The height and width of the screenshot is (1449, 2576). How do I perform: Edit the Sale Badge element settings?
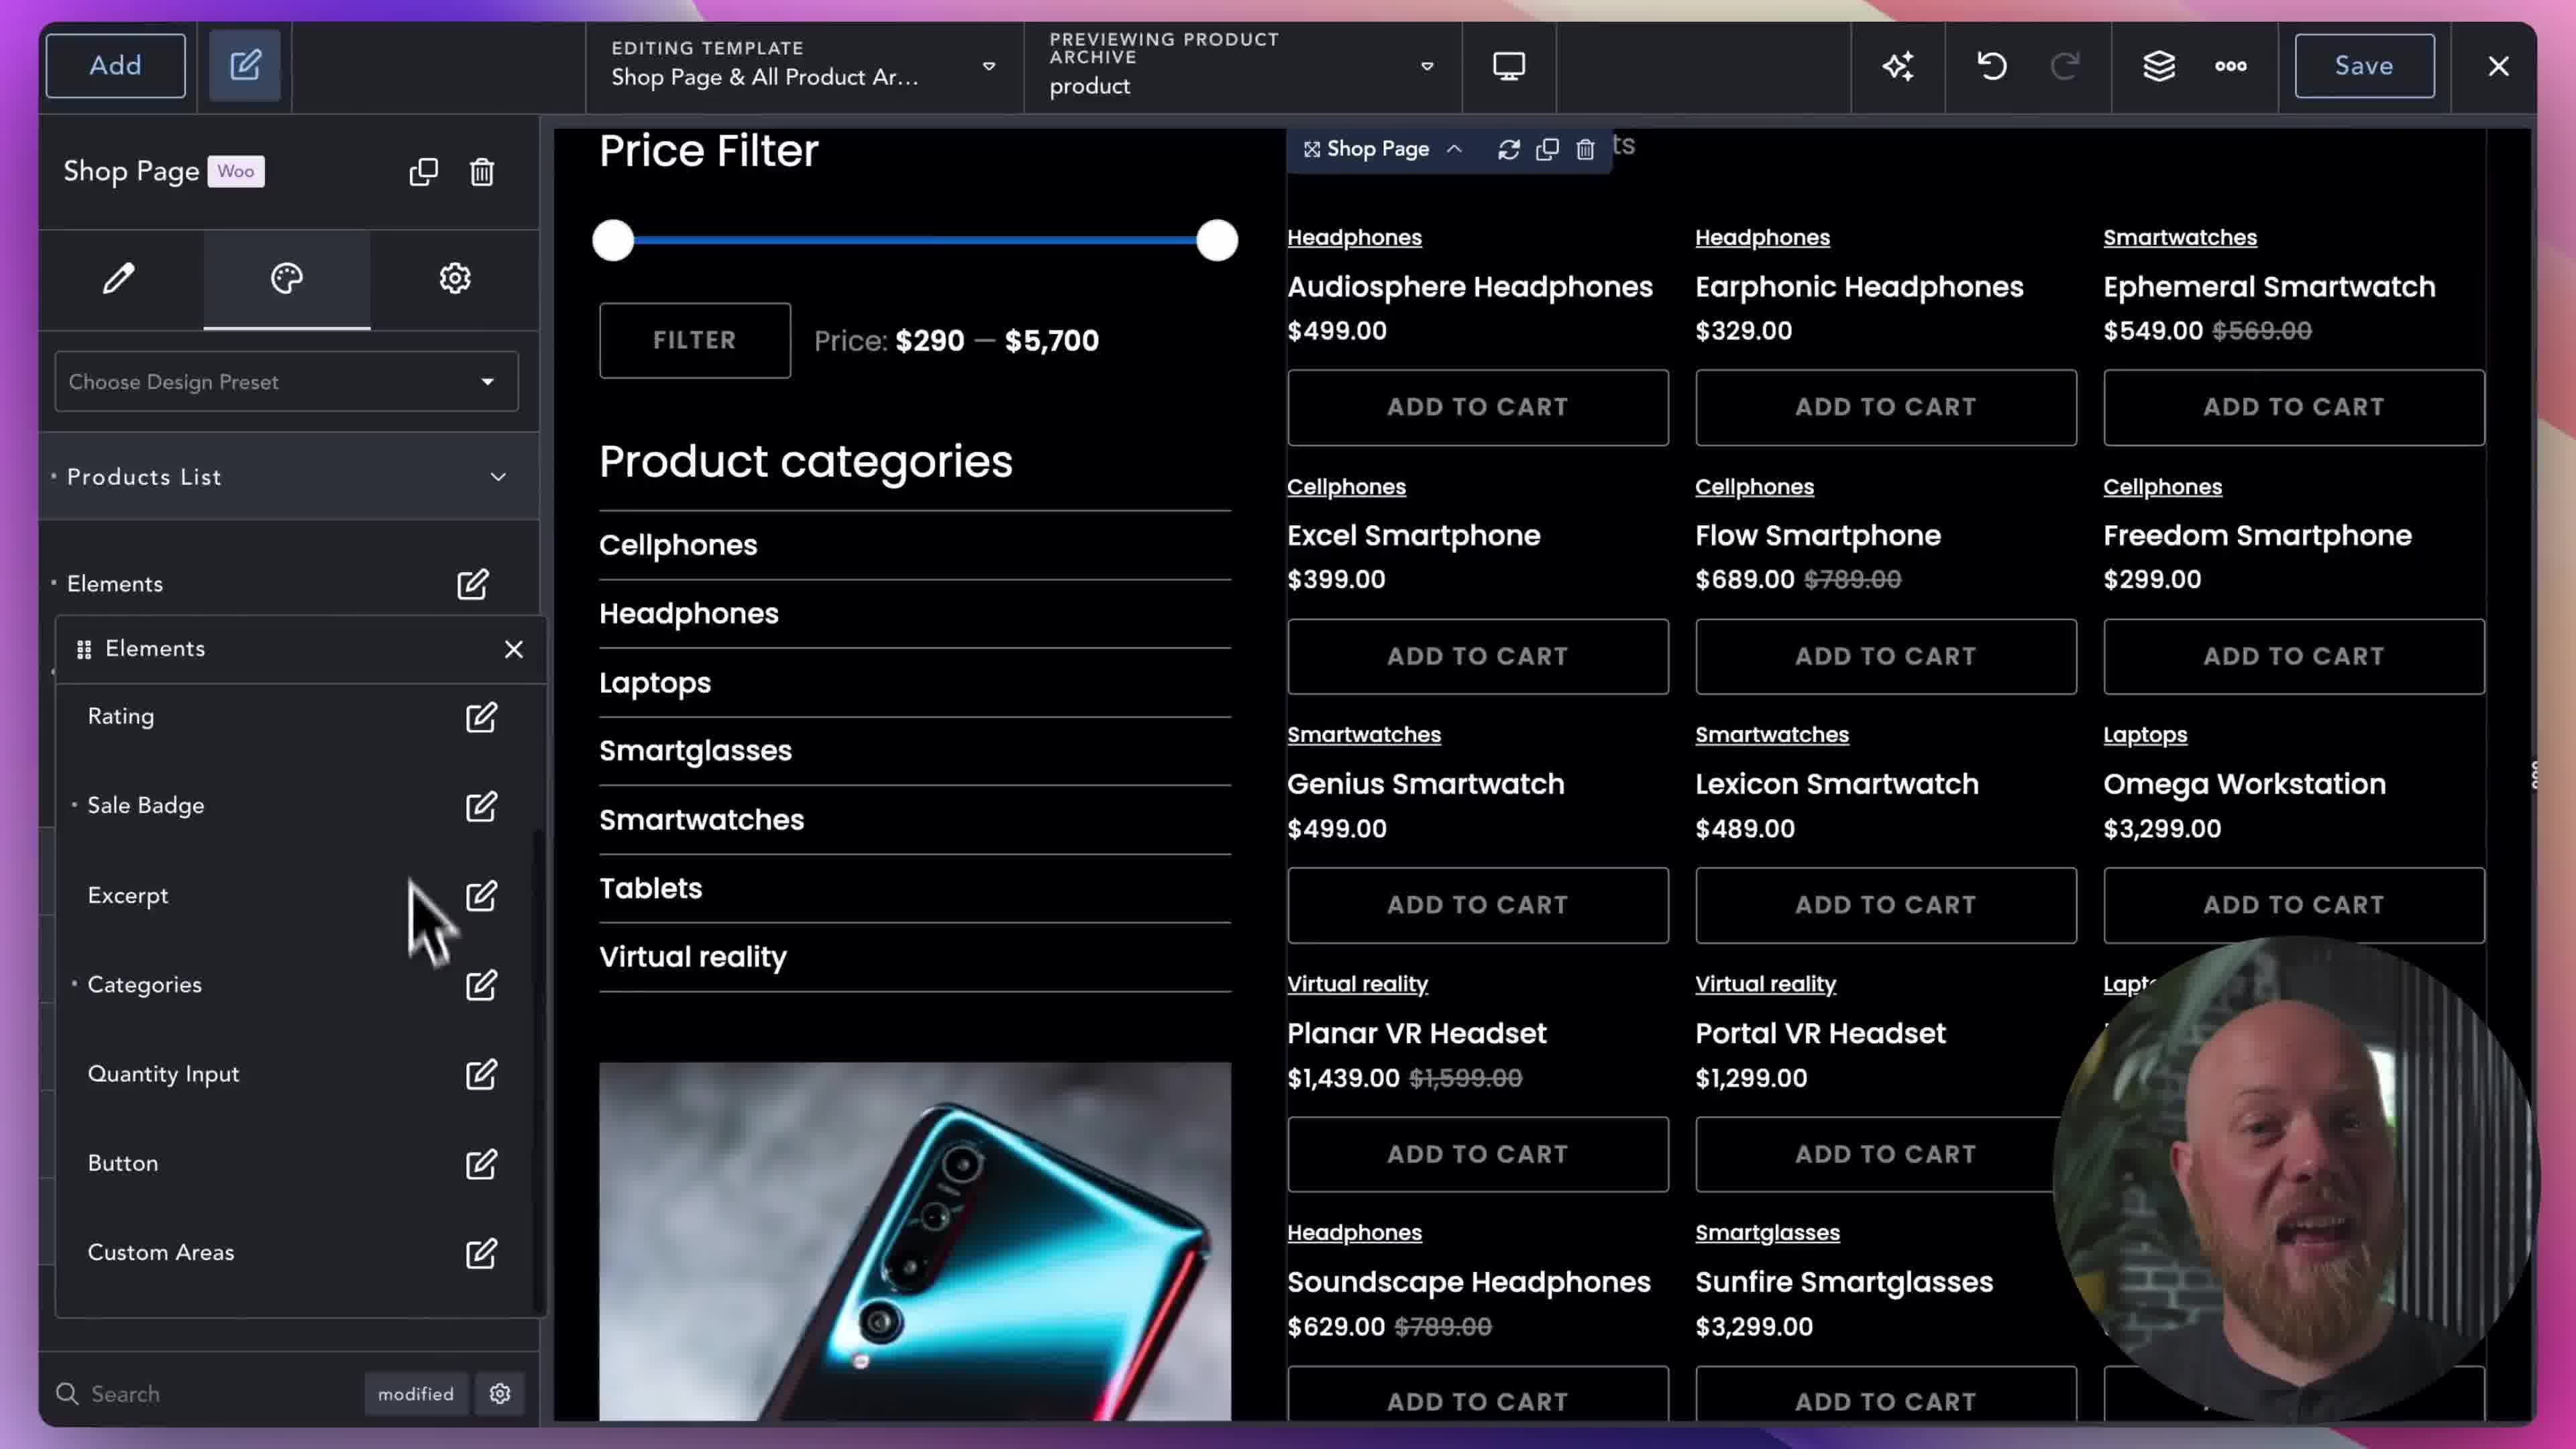481,806
